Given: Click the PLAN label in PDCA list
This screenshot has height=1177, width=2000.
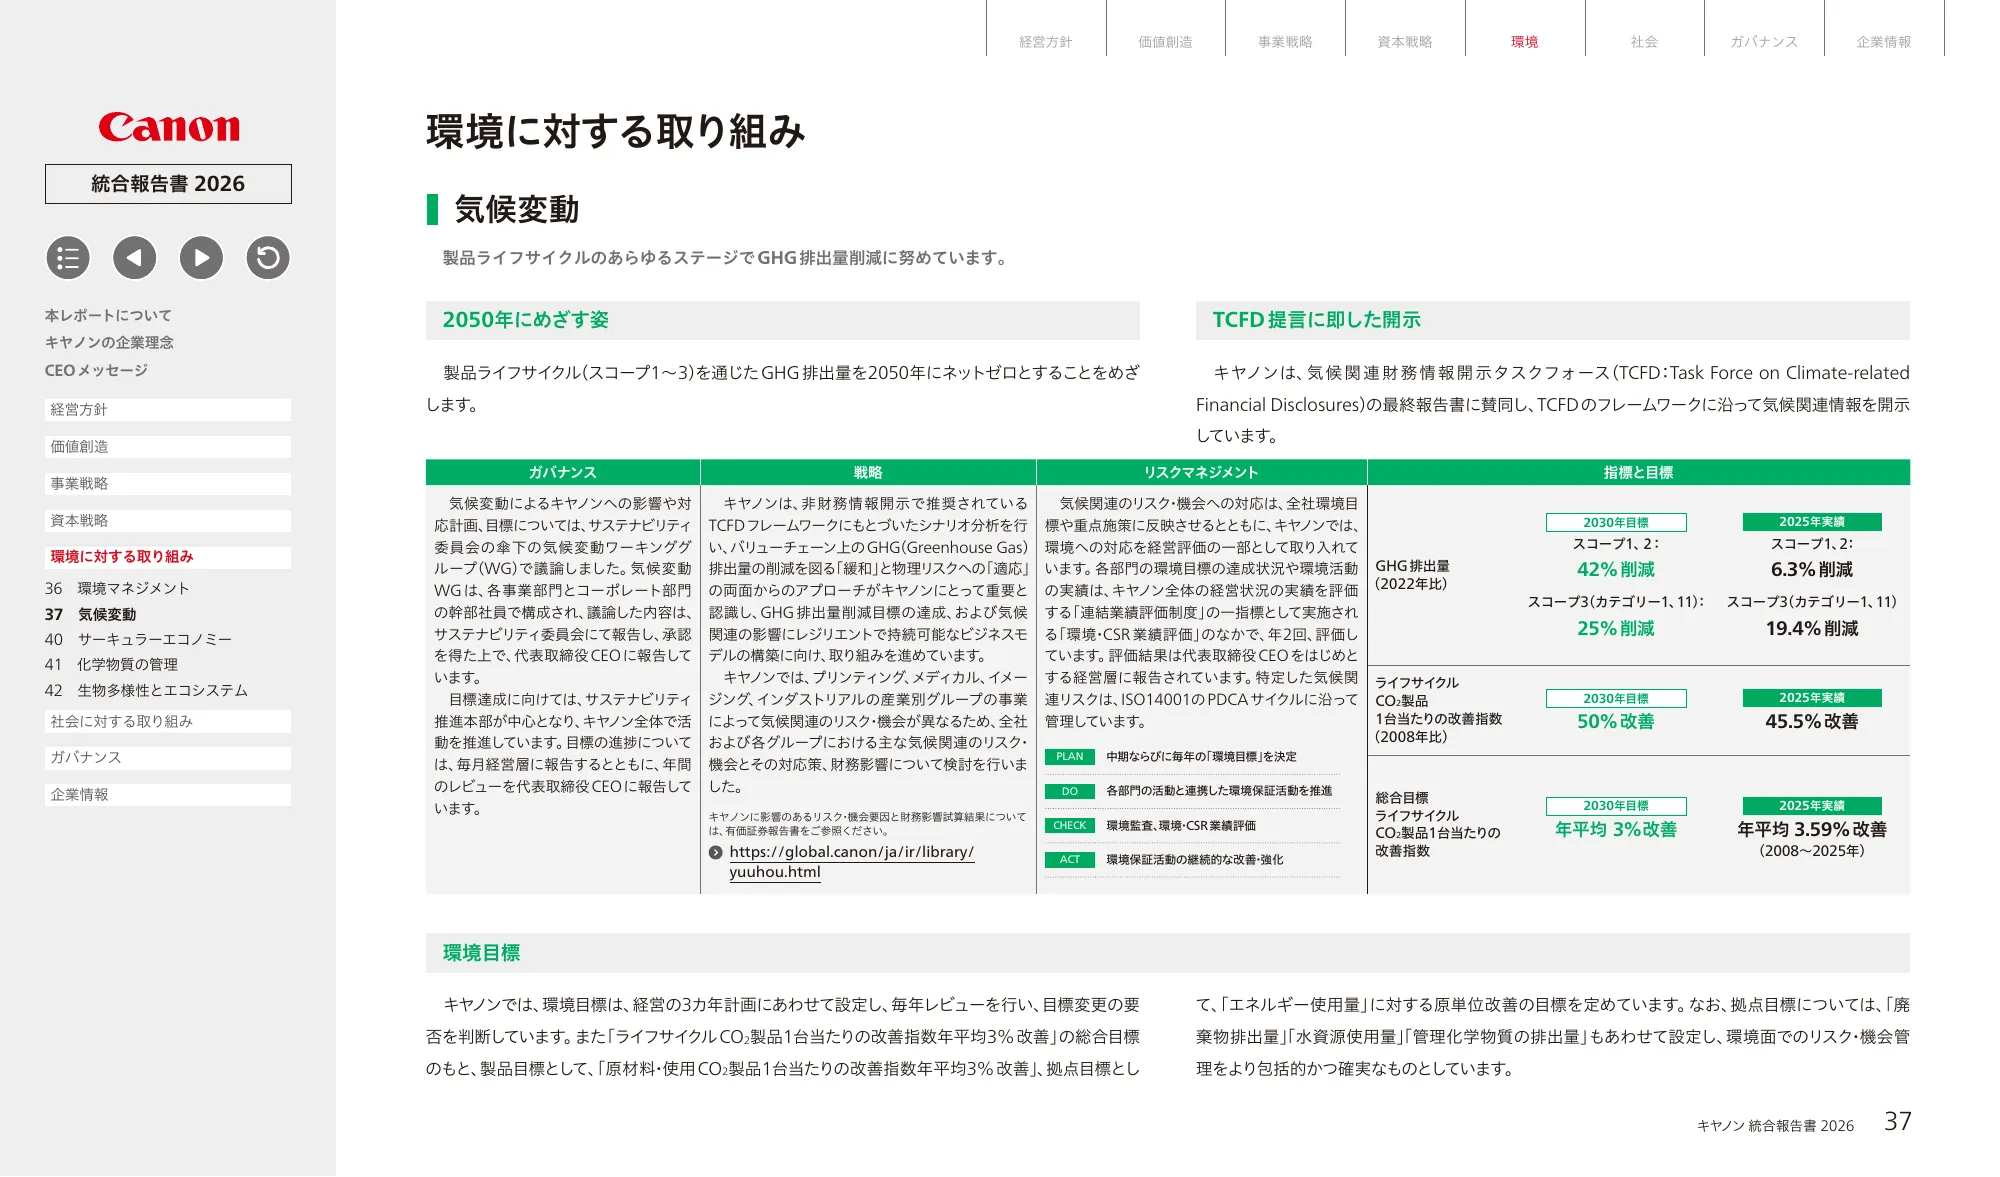Looking at the screenshot, I should pos(1069,757).
